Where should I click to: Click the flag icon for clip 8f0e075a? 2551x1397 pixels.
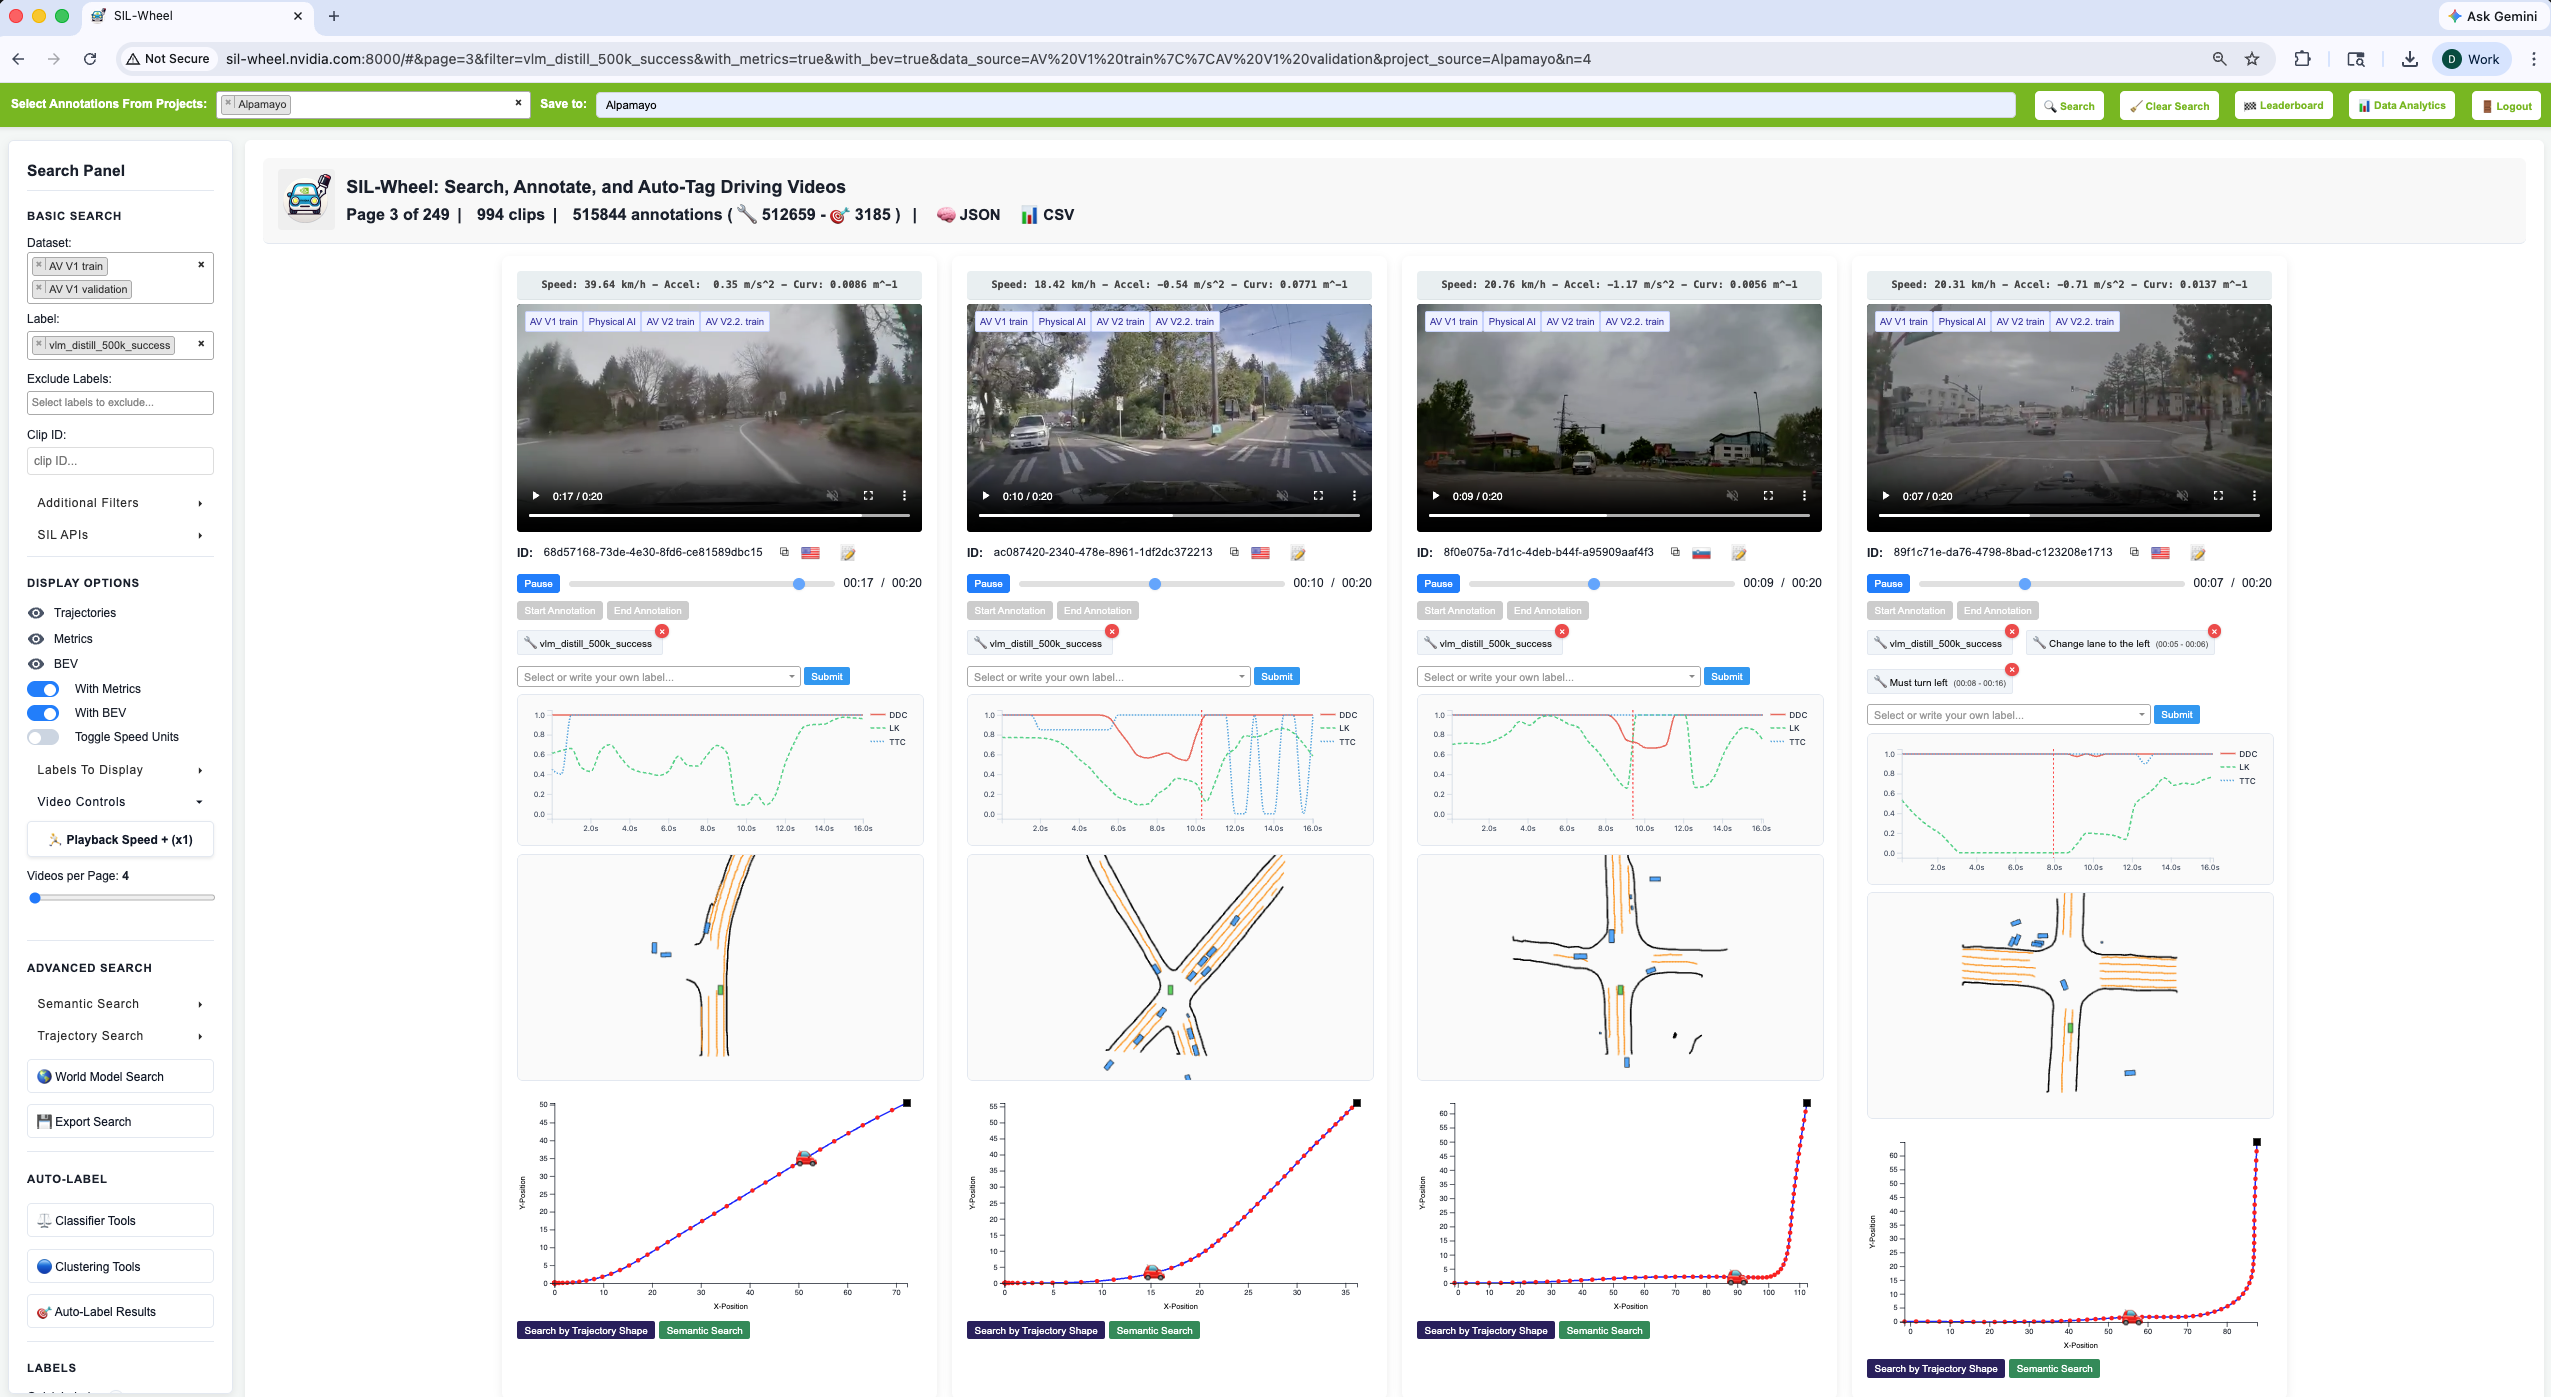coord(1701,553)
